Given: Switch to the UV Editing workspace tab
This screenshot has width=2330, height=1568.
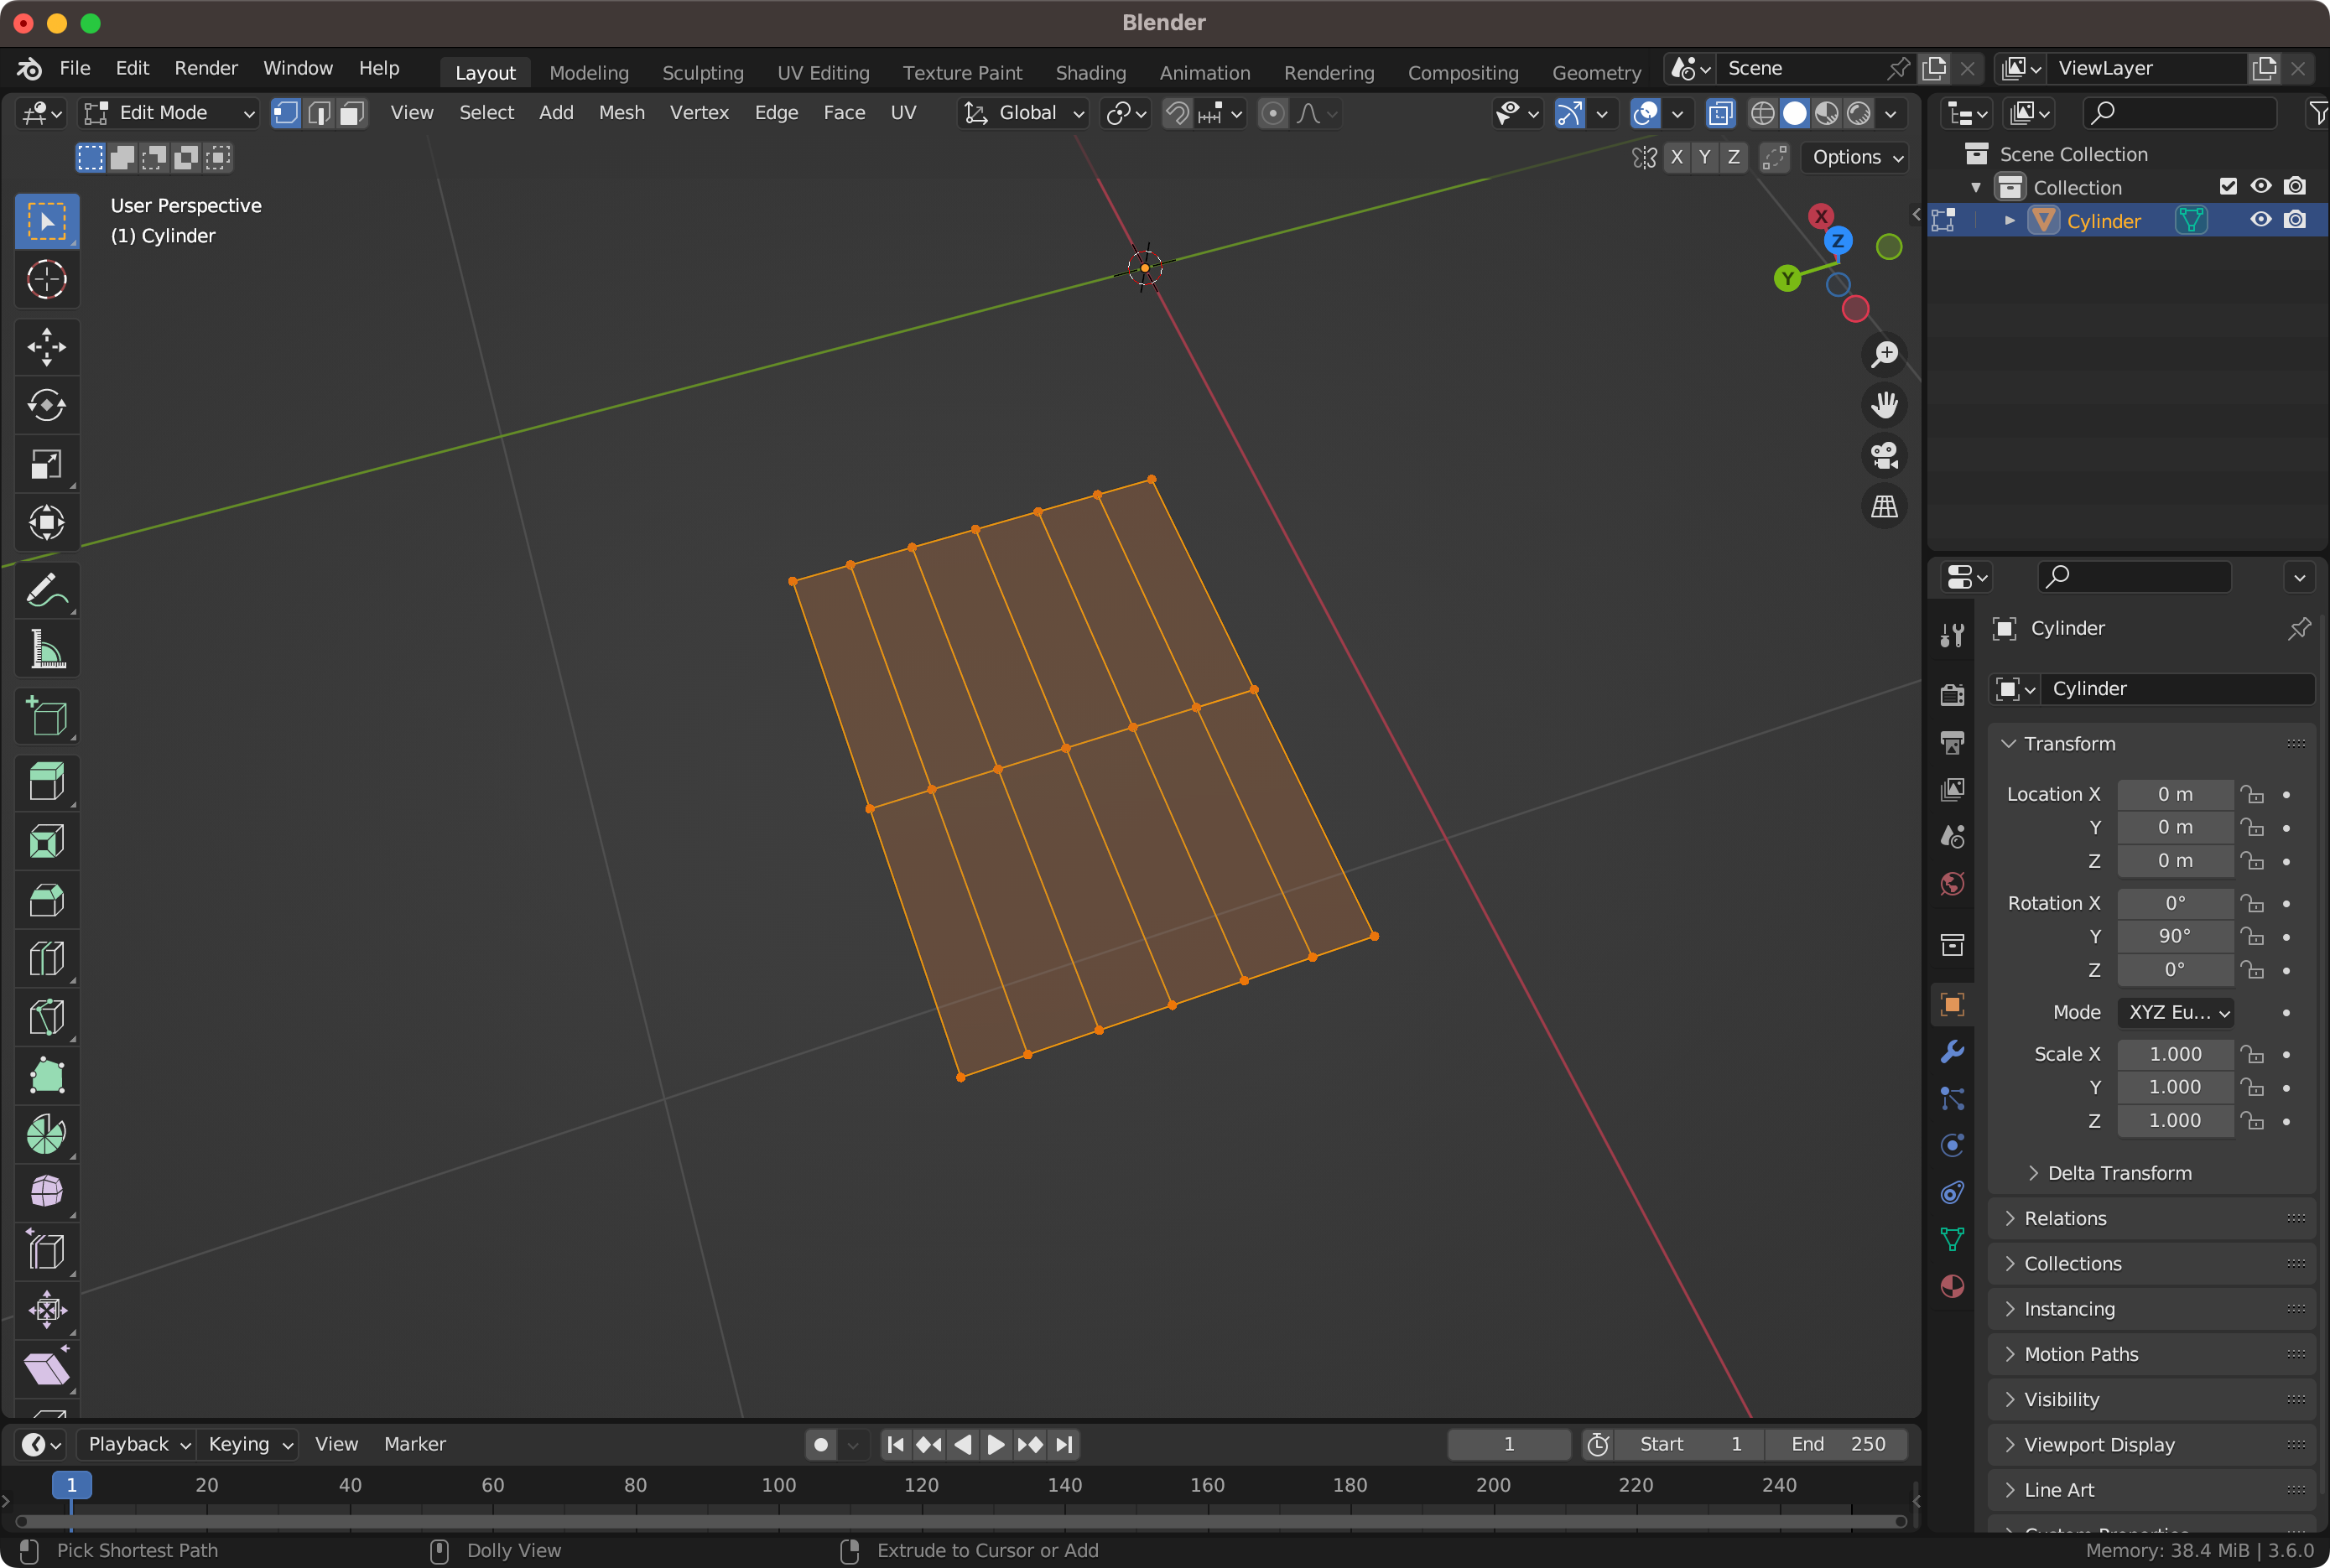Looking at the screenshot, I should [x=823, y=72].
